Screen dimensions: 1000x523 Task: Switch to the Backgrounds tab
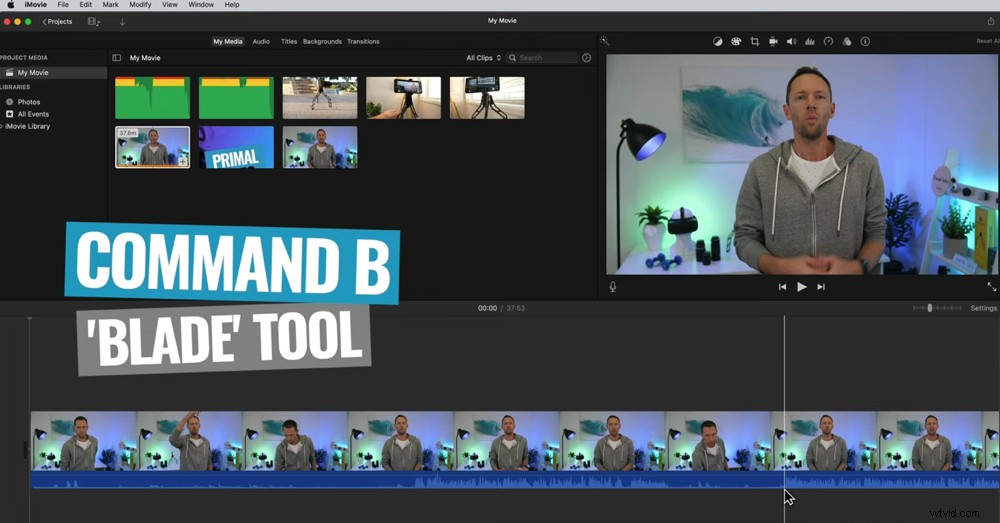[x=322, y=41]
